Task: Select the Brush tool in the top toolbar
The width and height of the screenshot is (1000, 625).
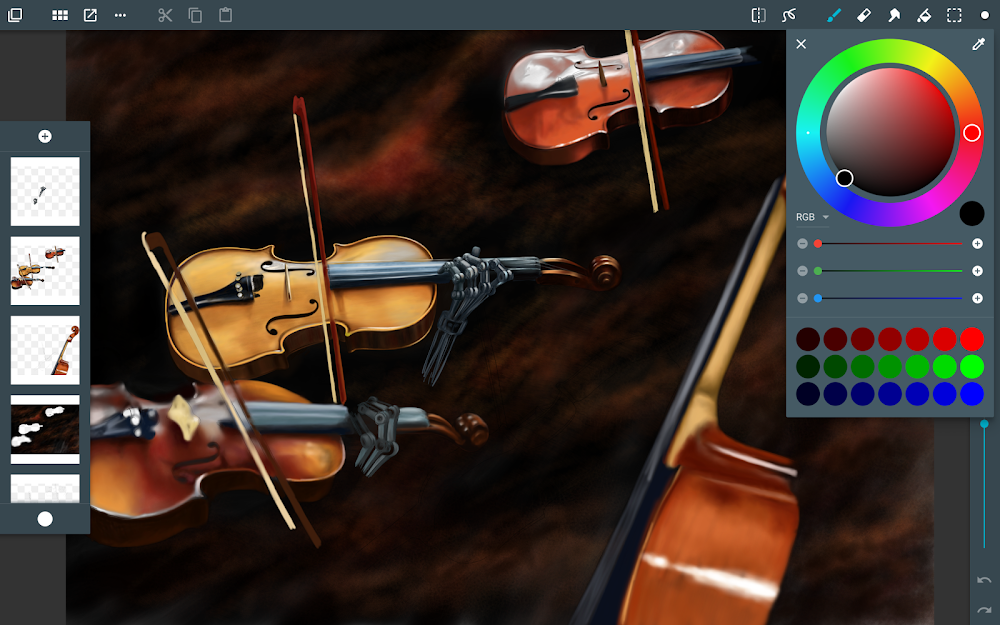Action: coord(835,15)
